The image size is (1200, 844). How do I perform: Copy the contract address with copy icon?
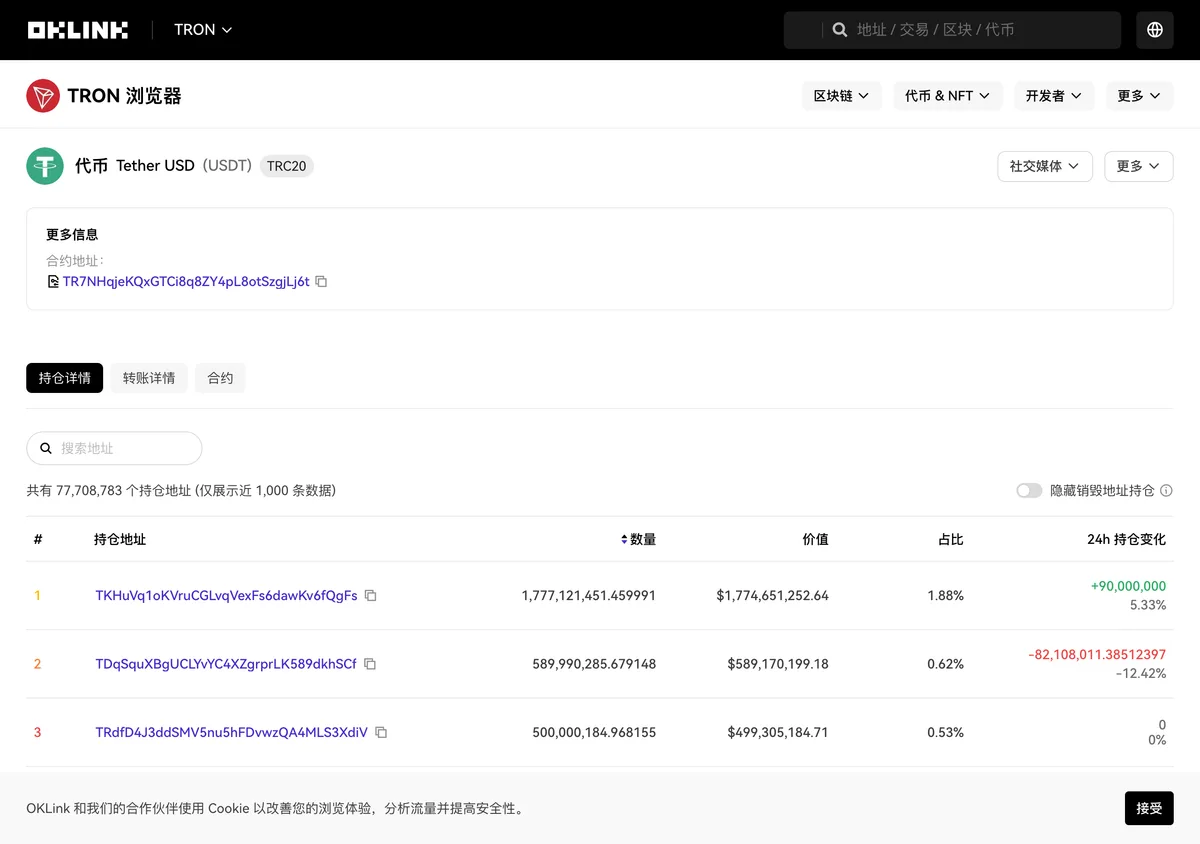pyautogui.click(x=321, y=282)
